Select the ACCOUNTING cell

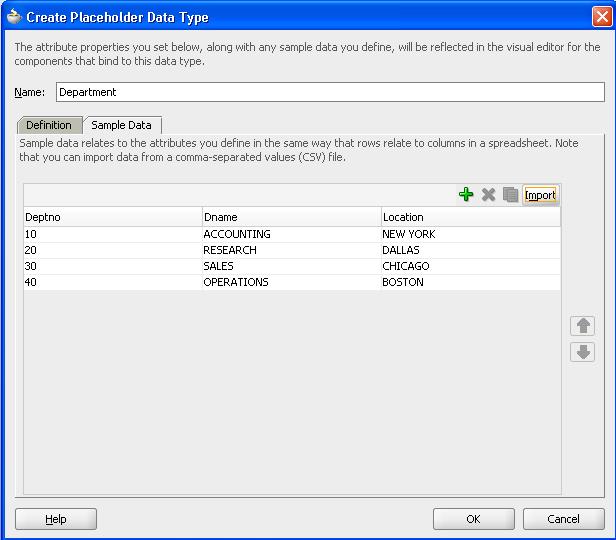point(237,234)
